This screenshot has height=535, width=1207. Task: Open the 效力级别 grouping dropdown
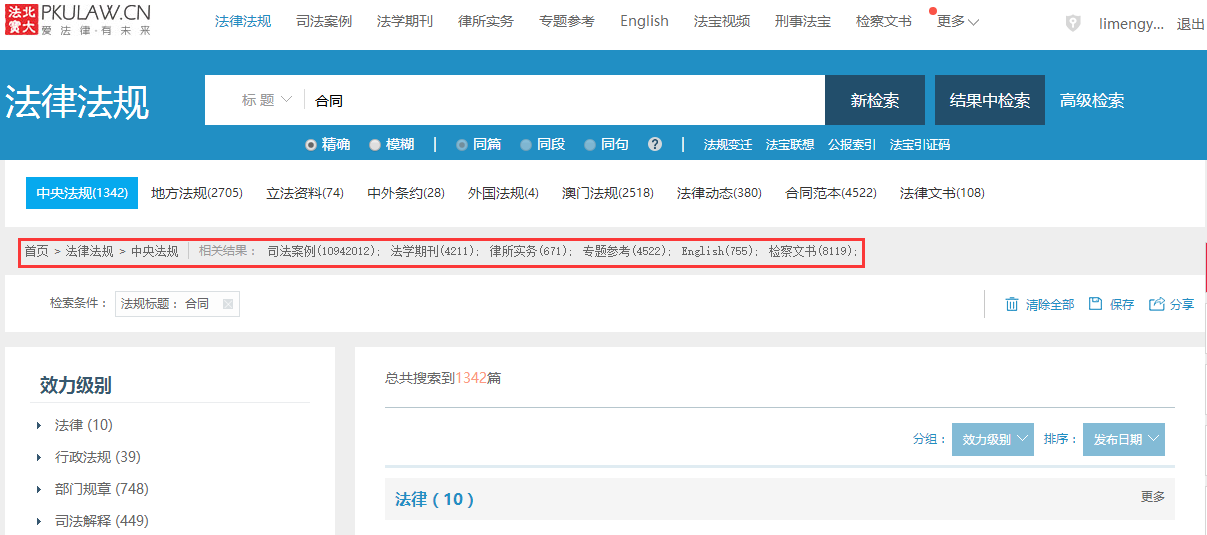(992, 439)
